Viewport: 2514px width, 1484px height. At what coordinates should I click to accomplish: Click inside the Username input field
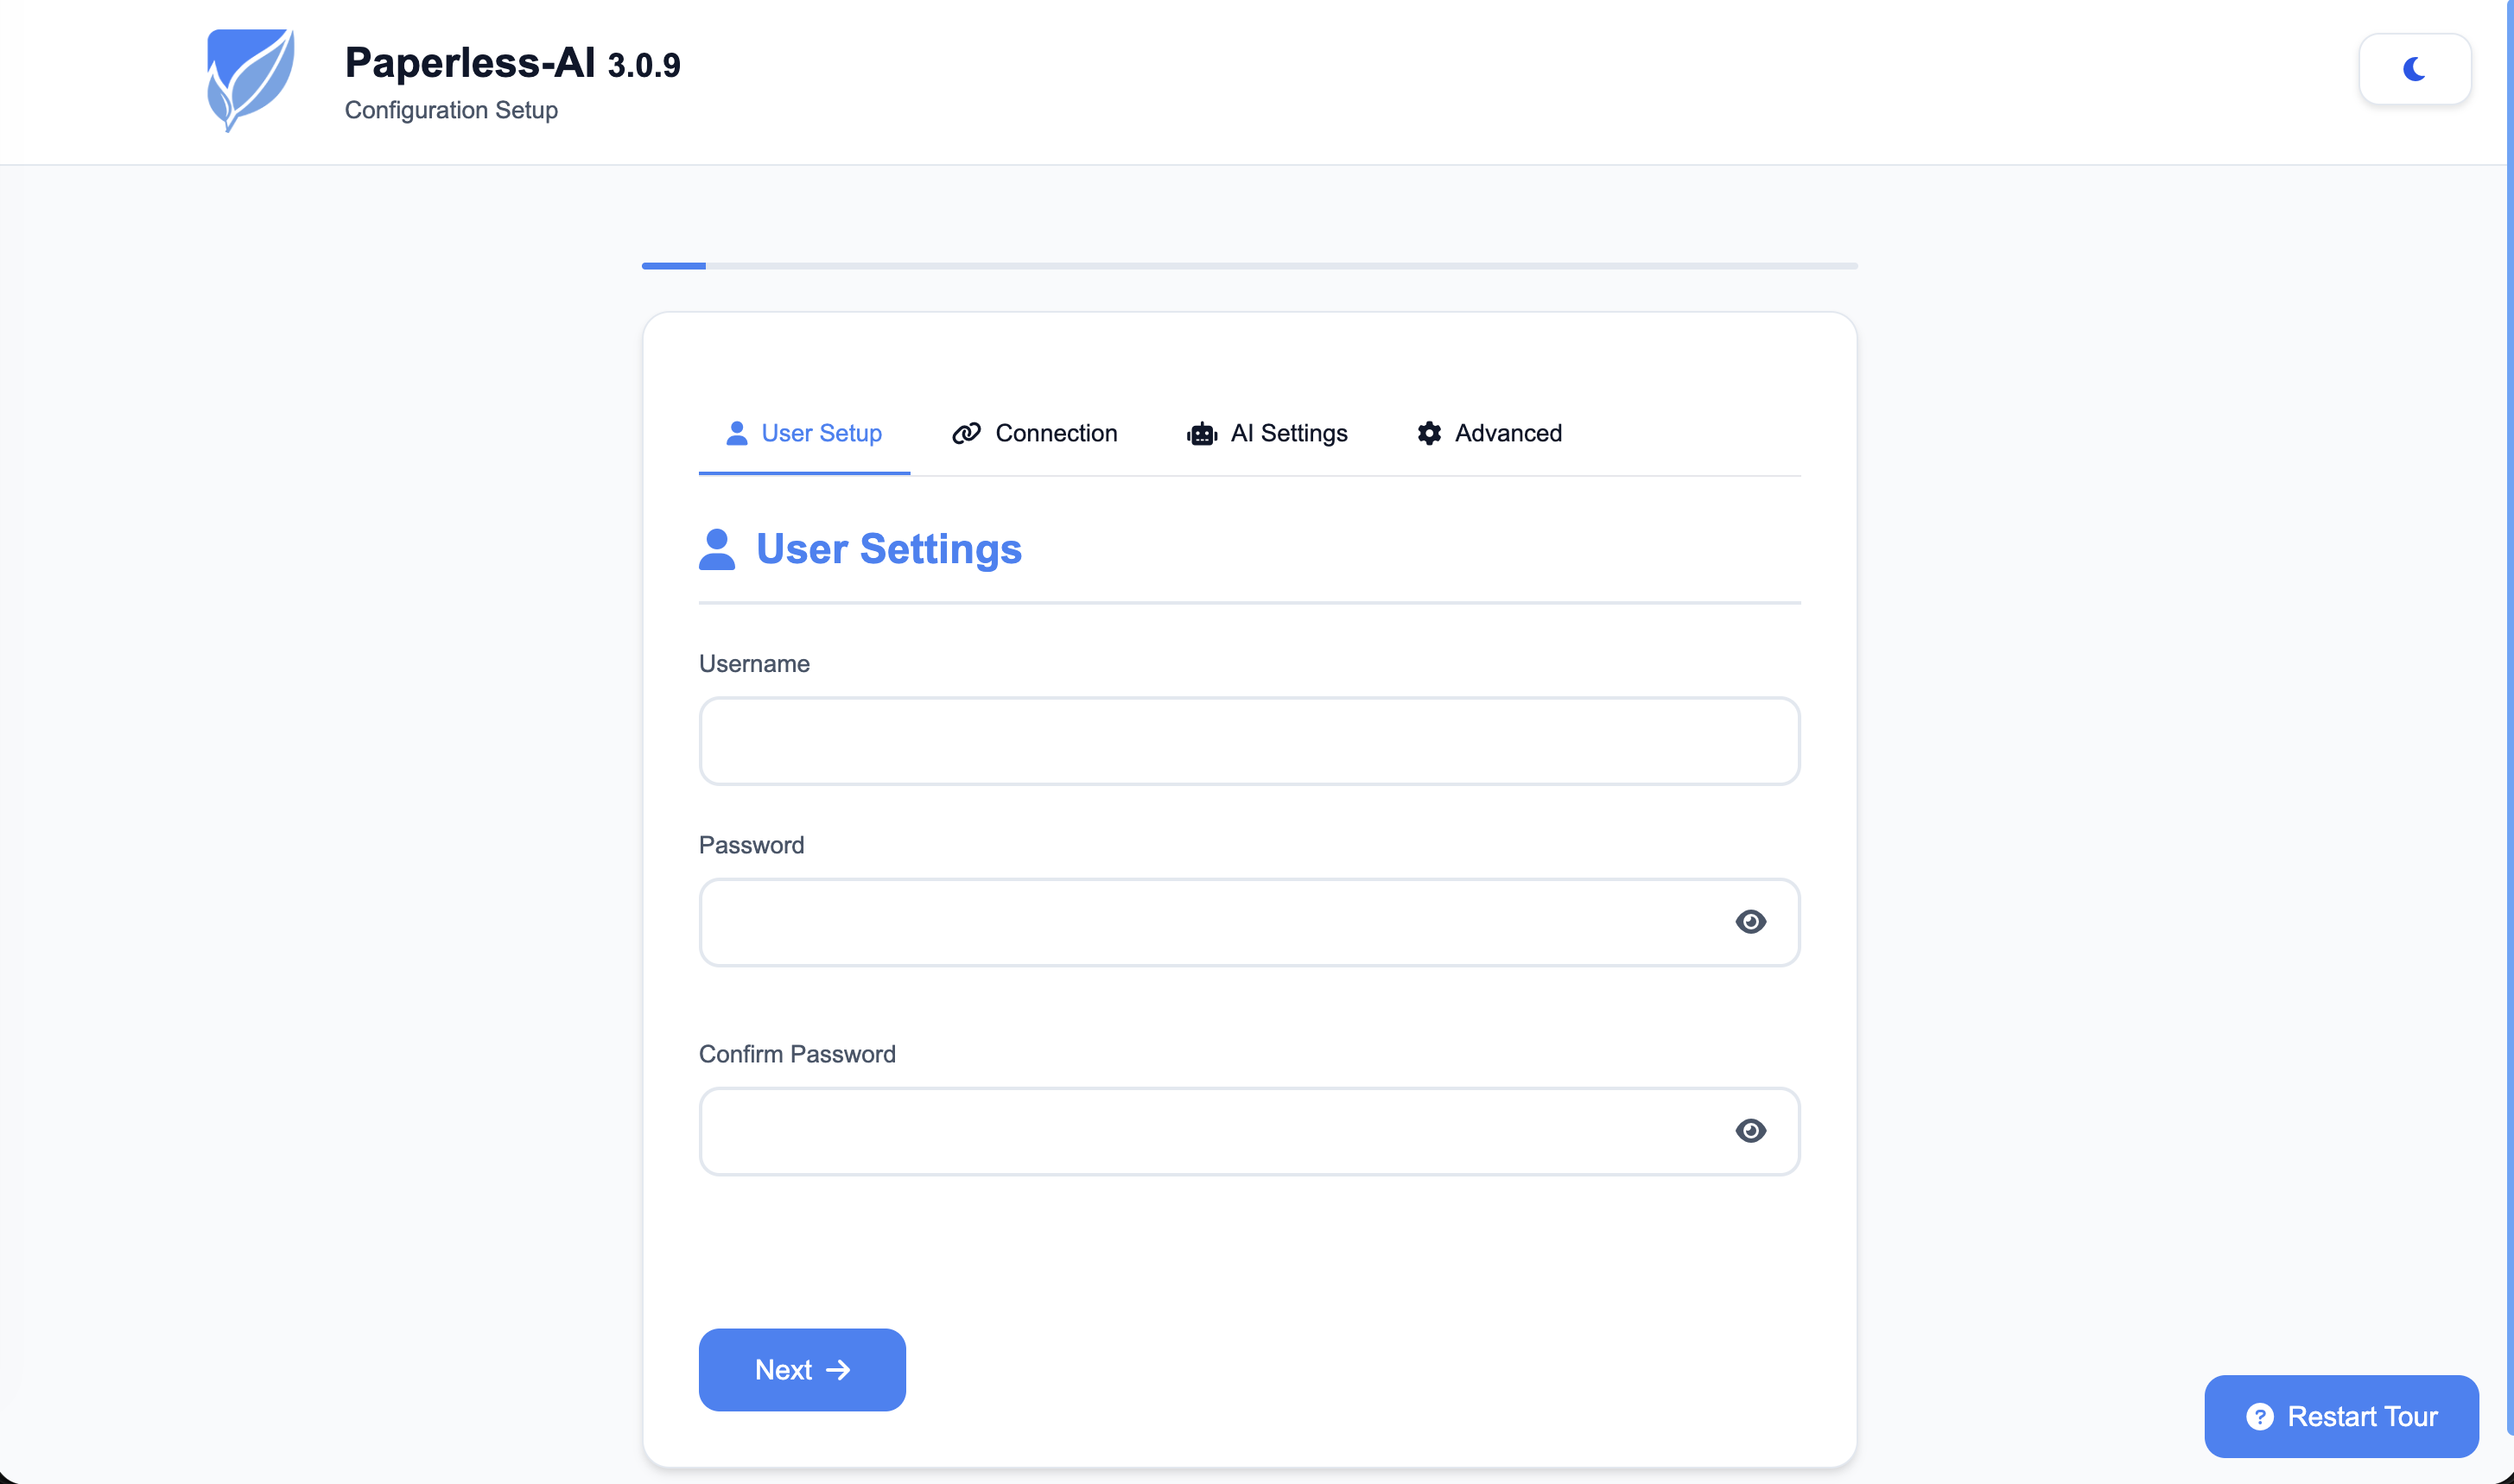tap(1249, 740)
